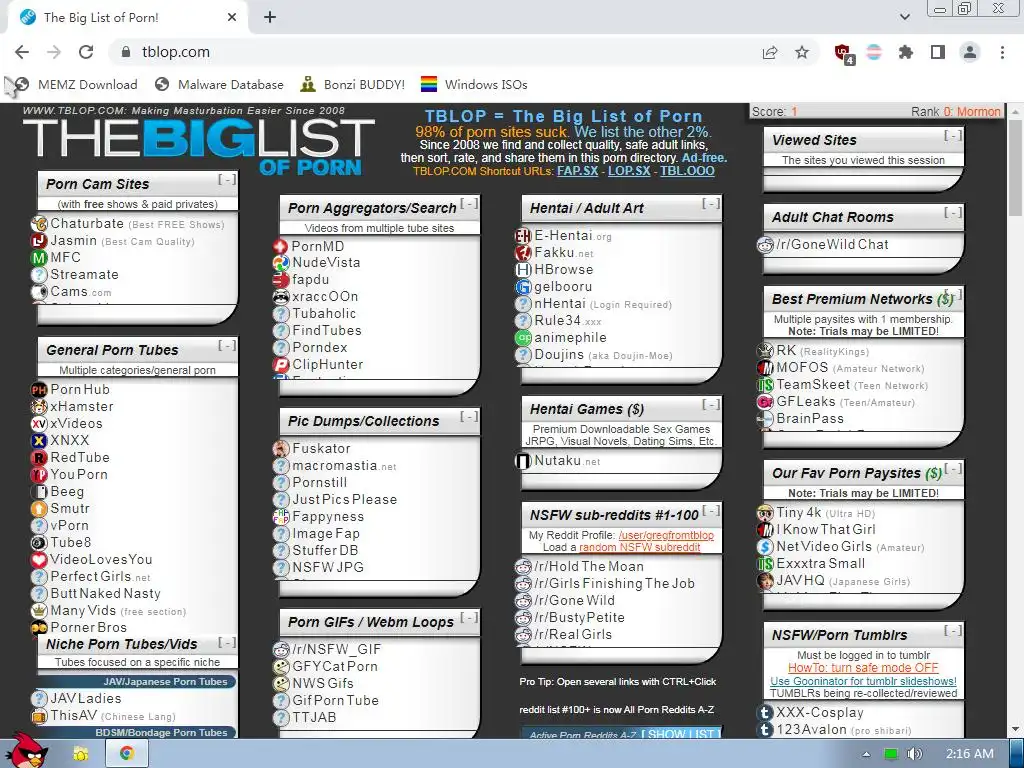
Task: Open the Use Gooninator slideshows link
Action: point(863,681)
